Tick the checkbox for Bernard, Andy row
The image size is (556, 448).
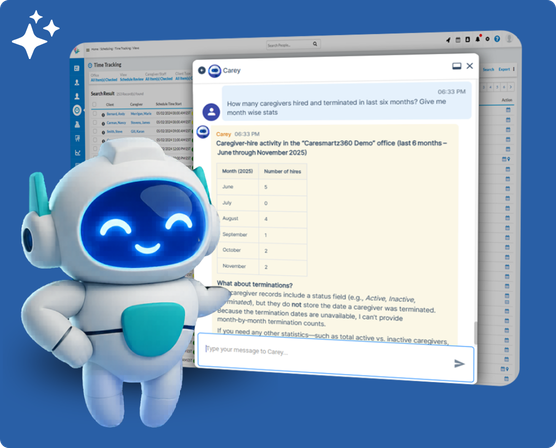tap(95, 114)
